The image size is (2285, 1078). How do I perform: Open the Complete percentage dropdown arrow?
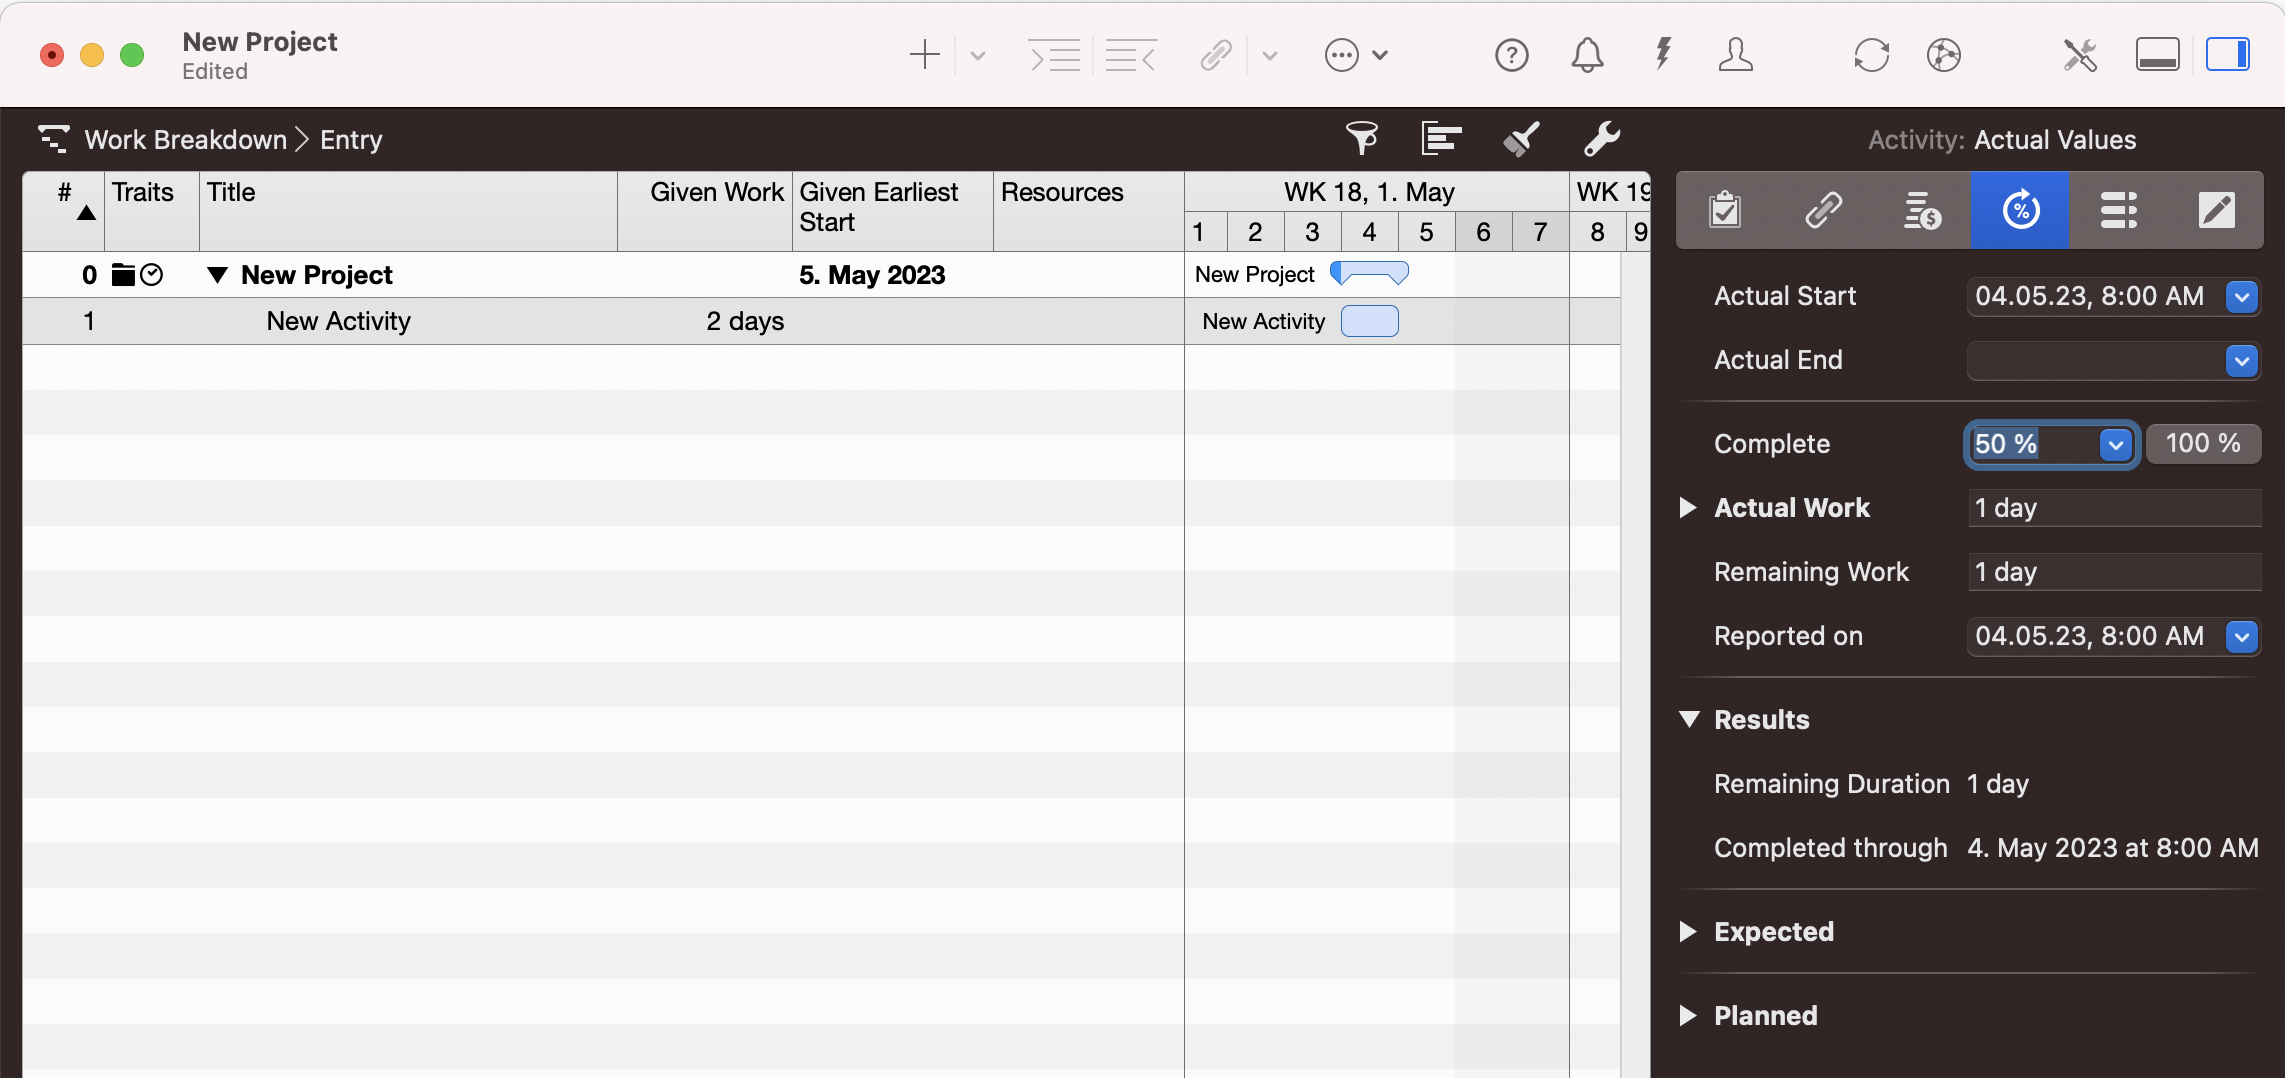point(2115,445)
